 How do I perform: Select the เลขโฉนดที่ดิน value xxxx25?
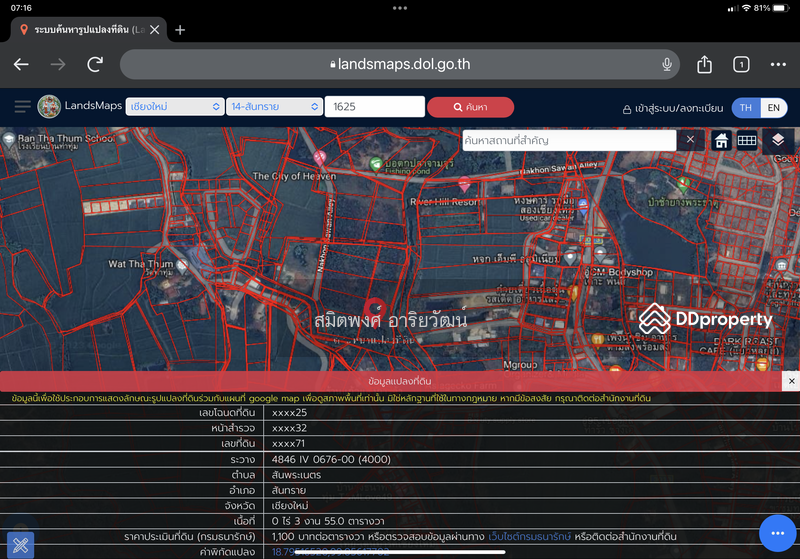pyautogui.click(x=289, y=413)
